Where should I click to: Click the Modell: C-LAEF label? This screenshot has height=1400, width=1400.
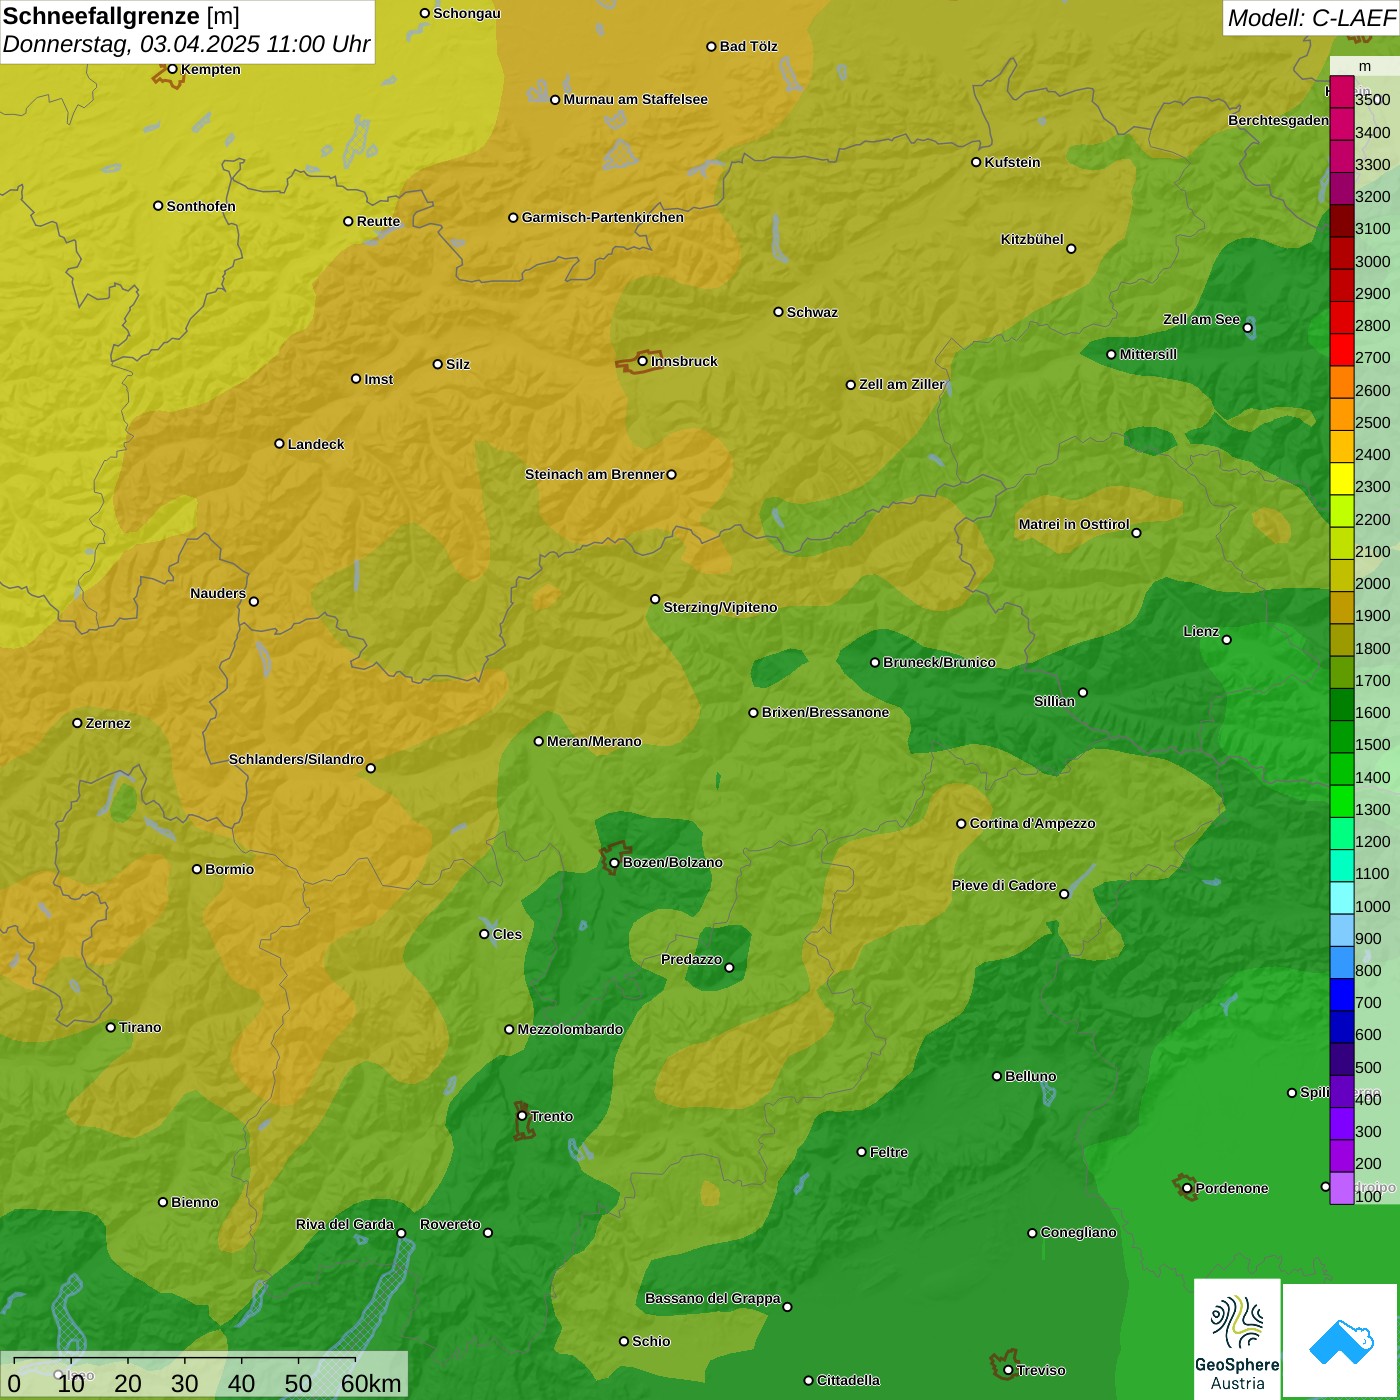(1311, 17)
